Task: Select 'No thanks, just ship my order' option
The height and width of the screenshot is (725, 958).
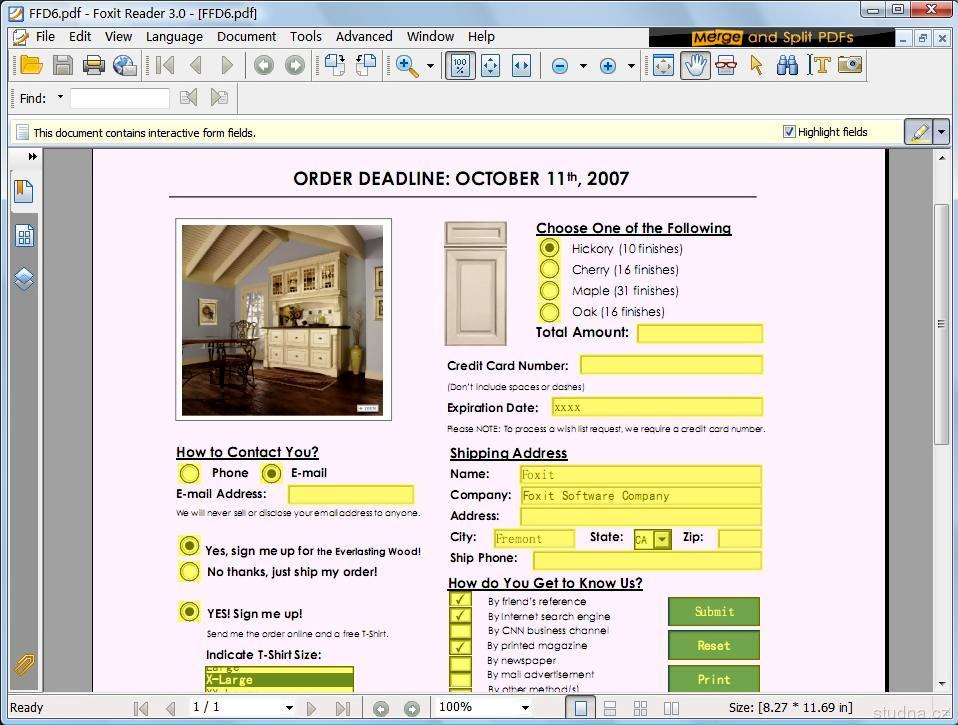Action: [189, 571]
